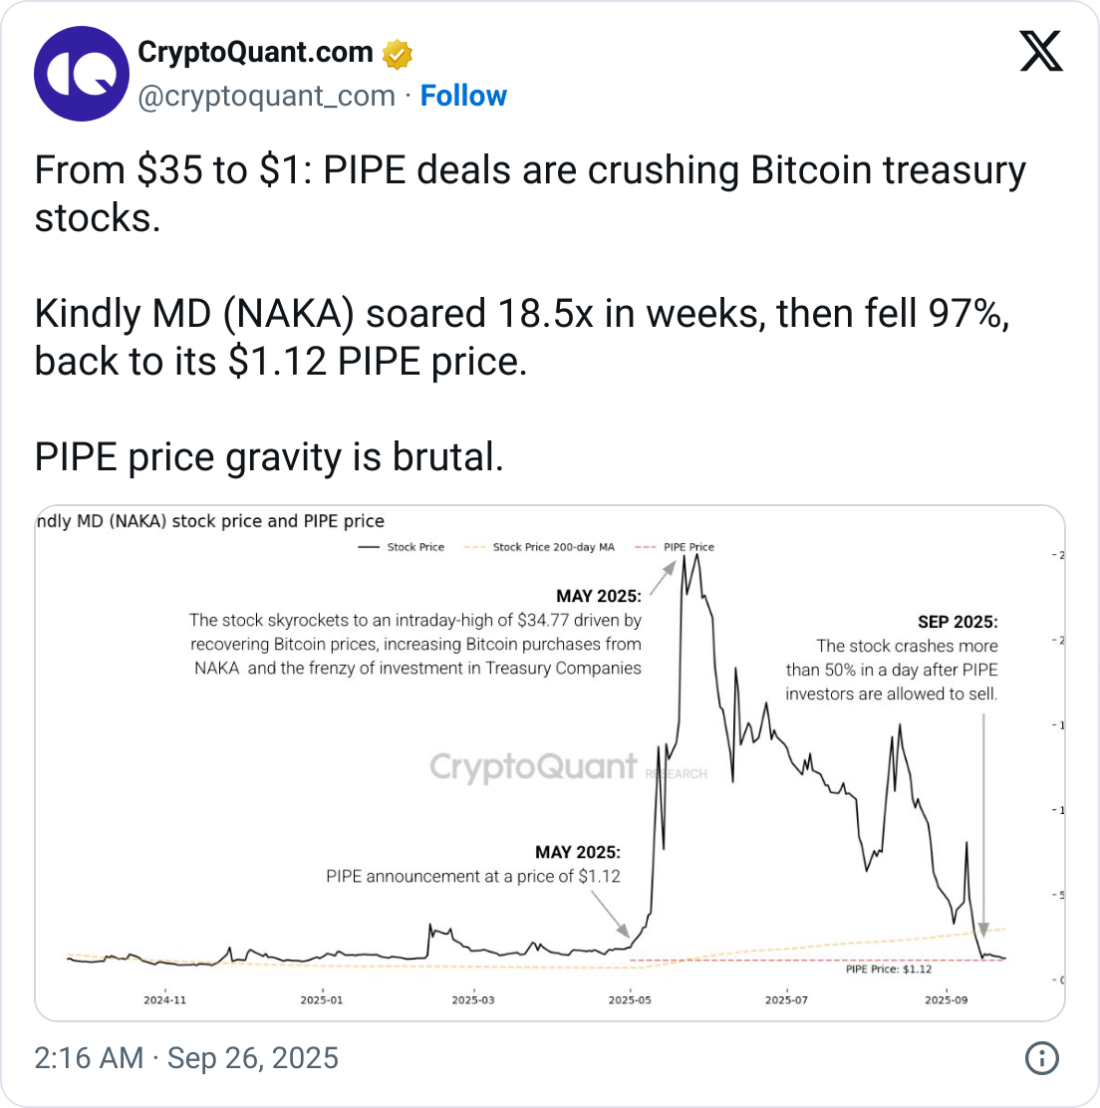The height and width of the screenshot is (1108, 1100).
Task: Toggle the PIPE Price legend entry
Action: point(678,547)
